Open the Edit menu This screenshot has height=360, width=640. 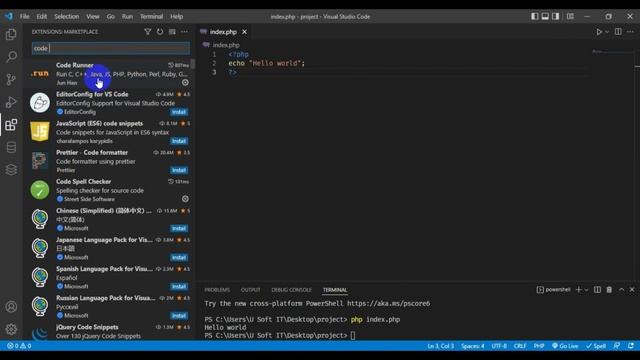pyautogui.click(x=42, y=16)
